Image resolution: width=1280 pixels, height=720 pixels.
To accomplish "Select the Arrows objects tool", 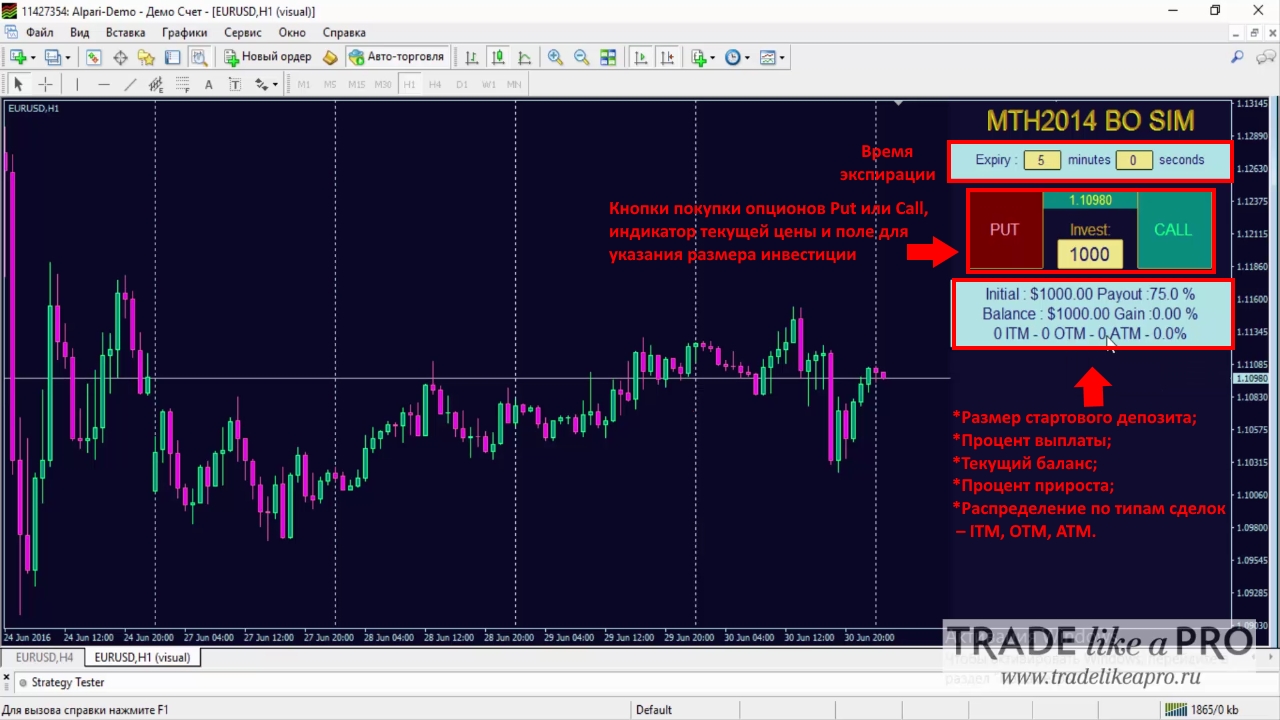I will (261, 84).
